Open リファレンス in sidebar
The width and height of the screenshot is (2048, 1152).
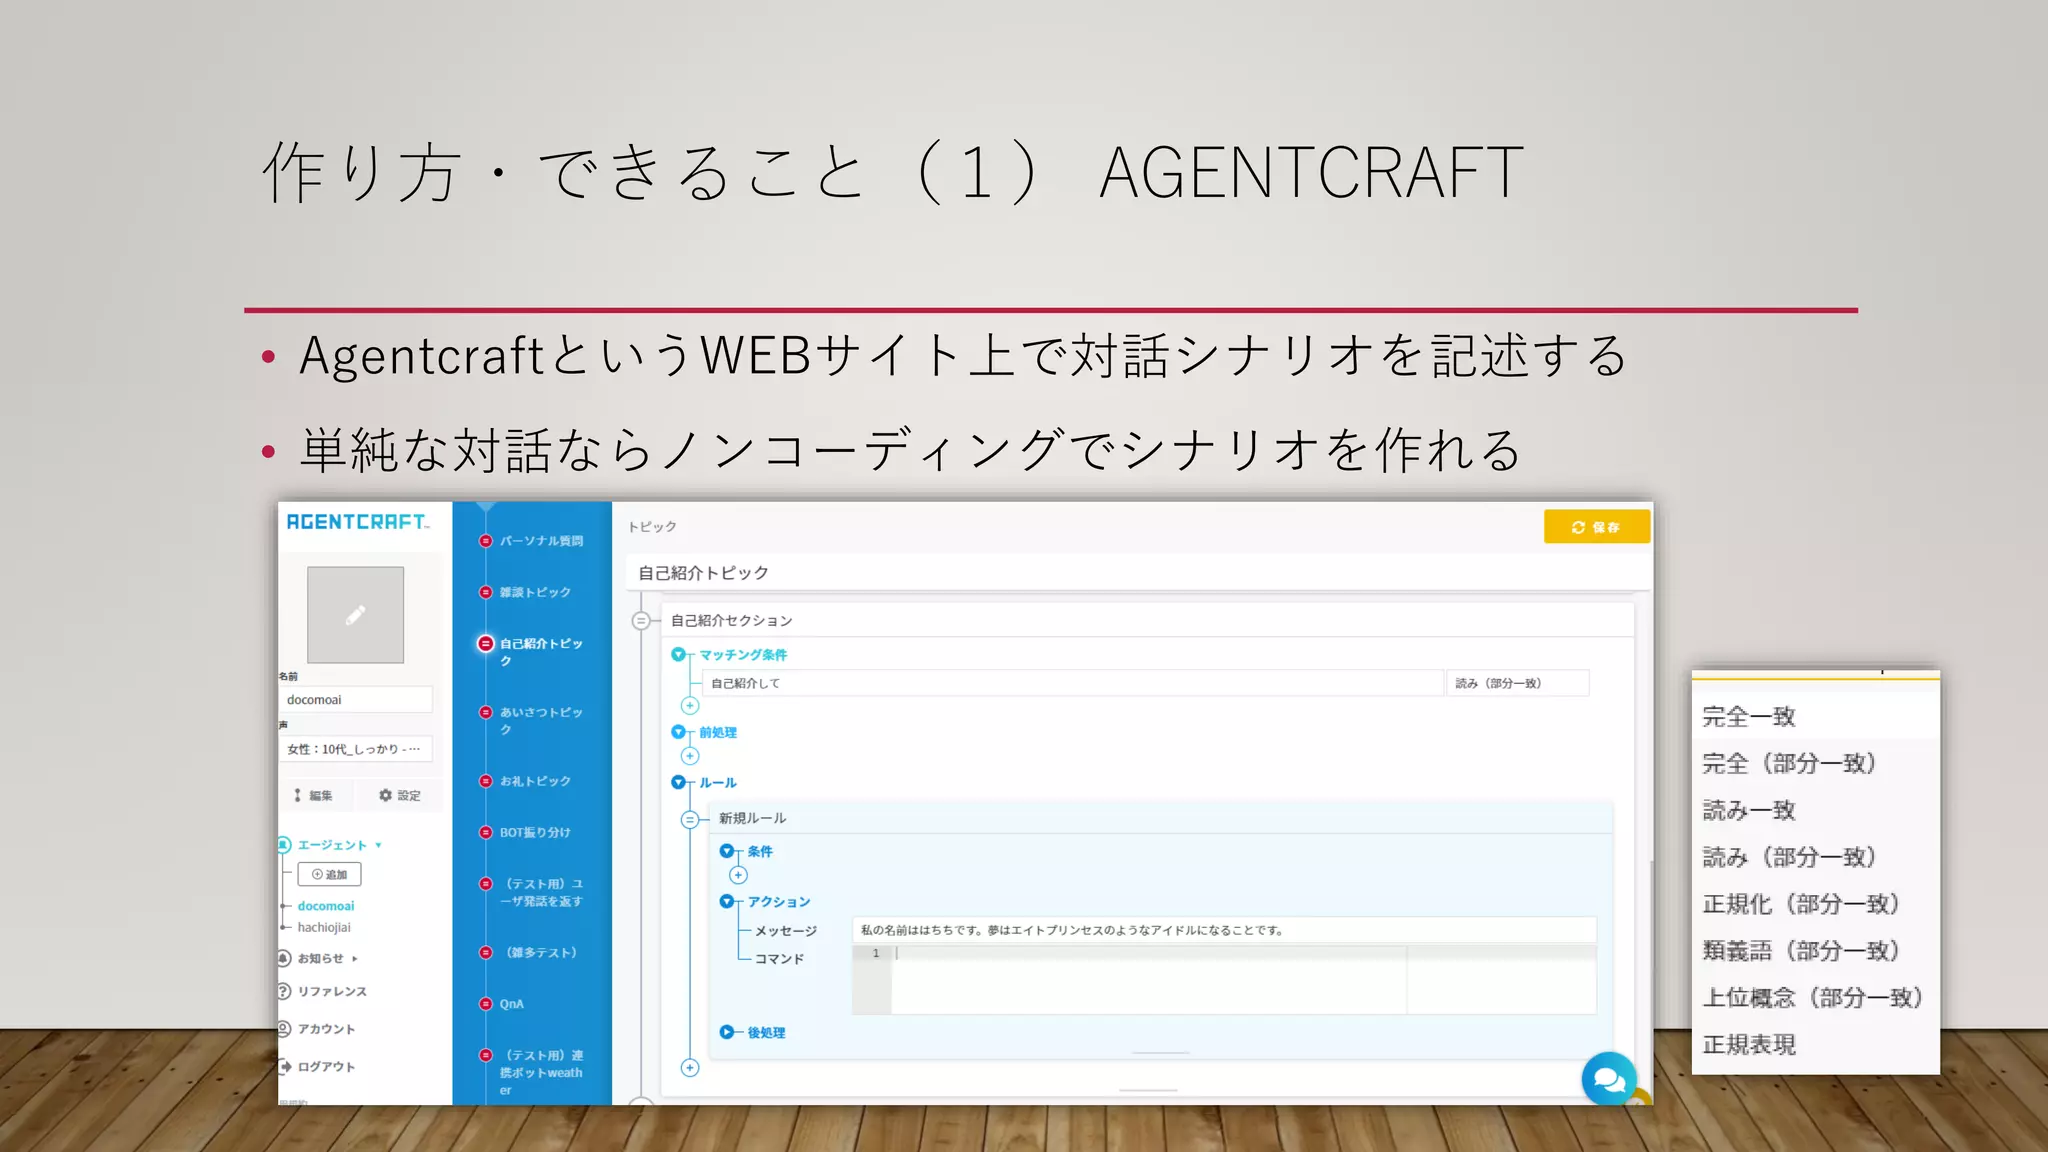(332, 992)
